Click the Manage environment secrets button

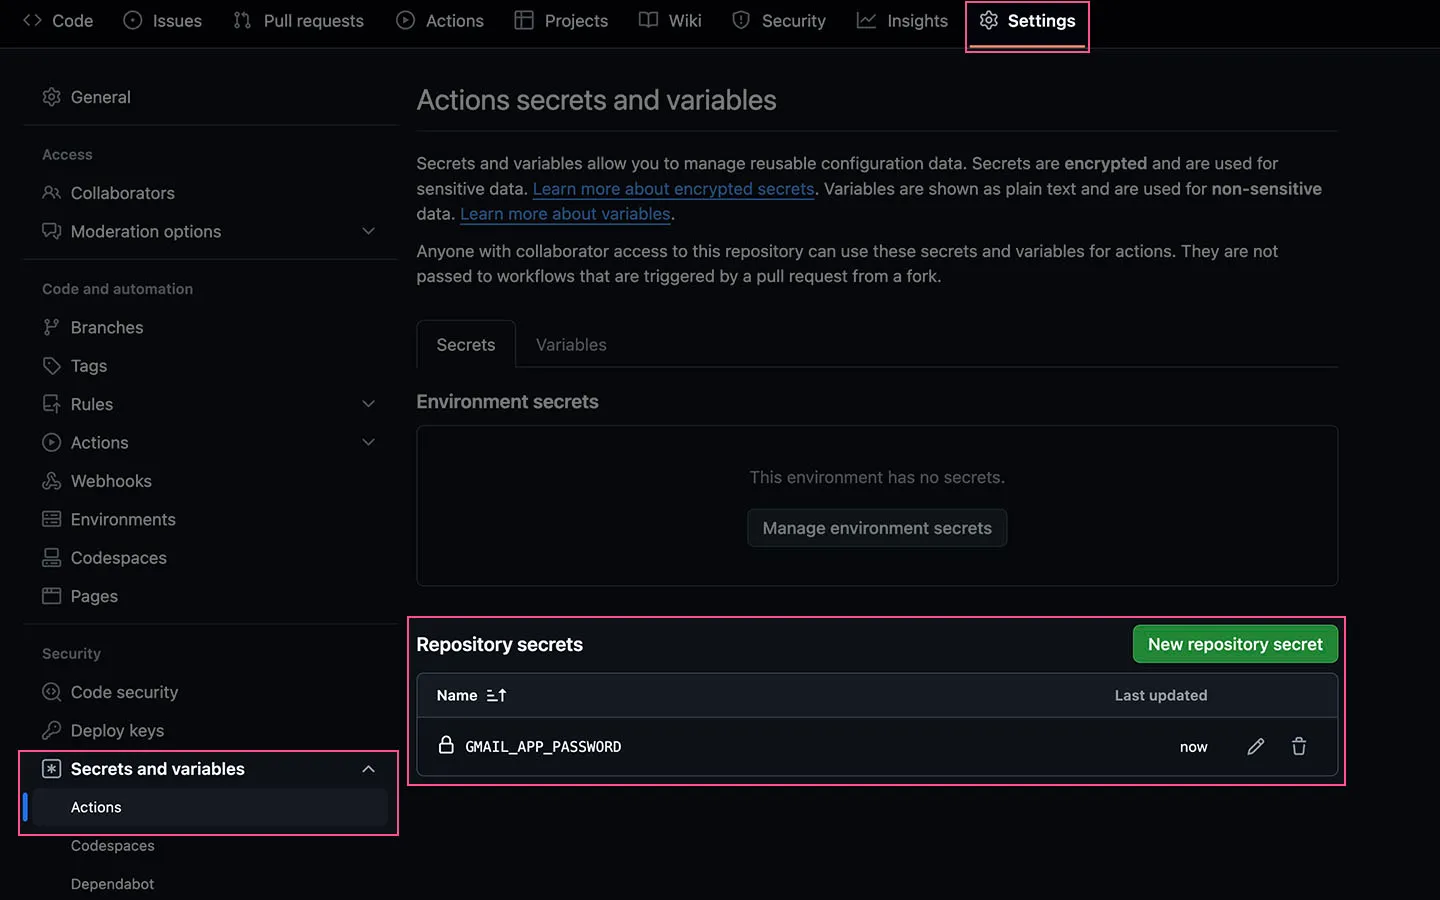click(x=877, y=528)
